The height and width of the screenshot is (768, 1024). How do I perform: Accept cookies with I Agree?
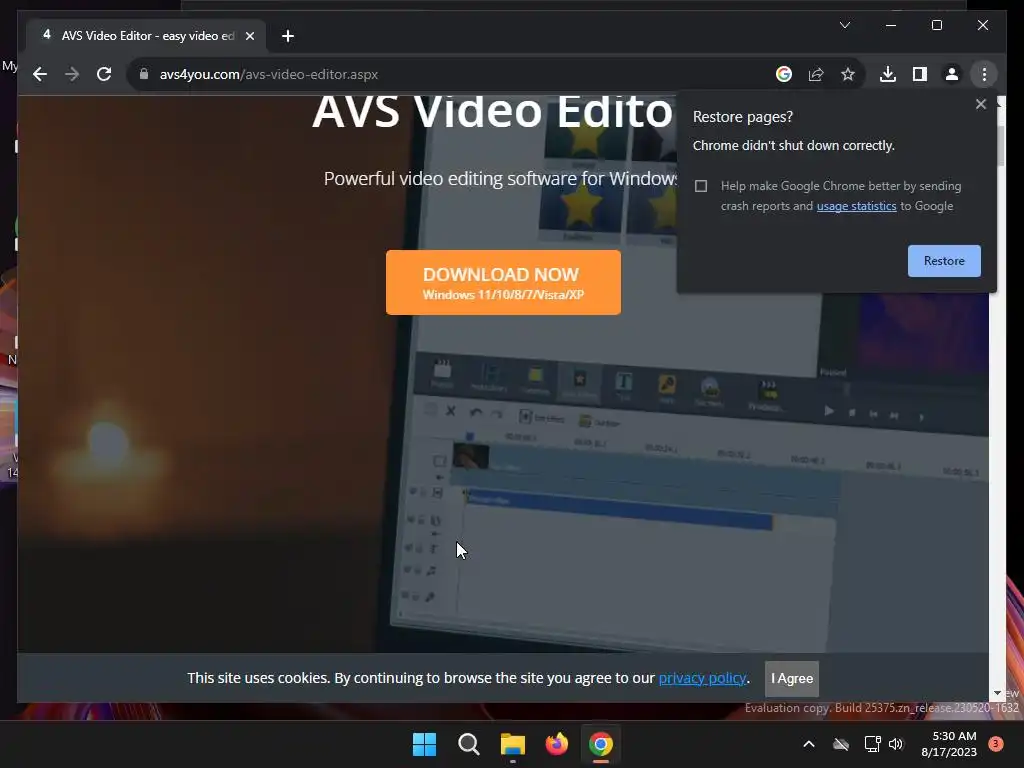[792, 679]
